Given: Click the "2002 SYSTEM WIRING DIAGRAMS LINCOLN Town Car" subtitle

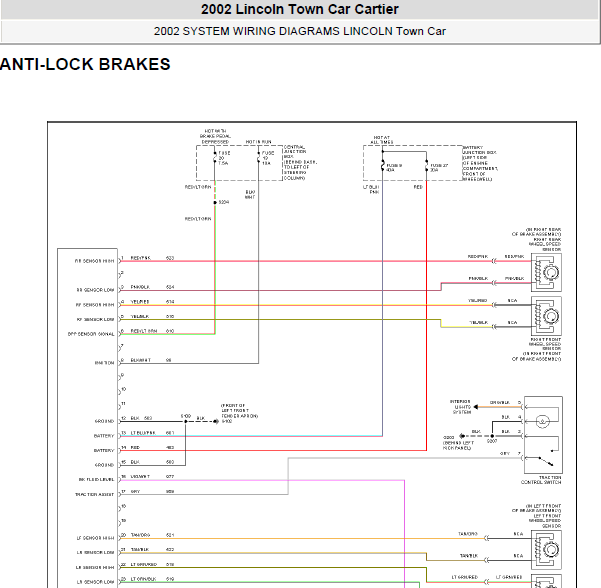Looking at the screenshot, I should click(x=300, y=31).
